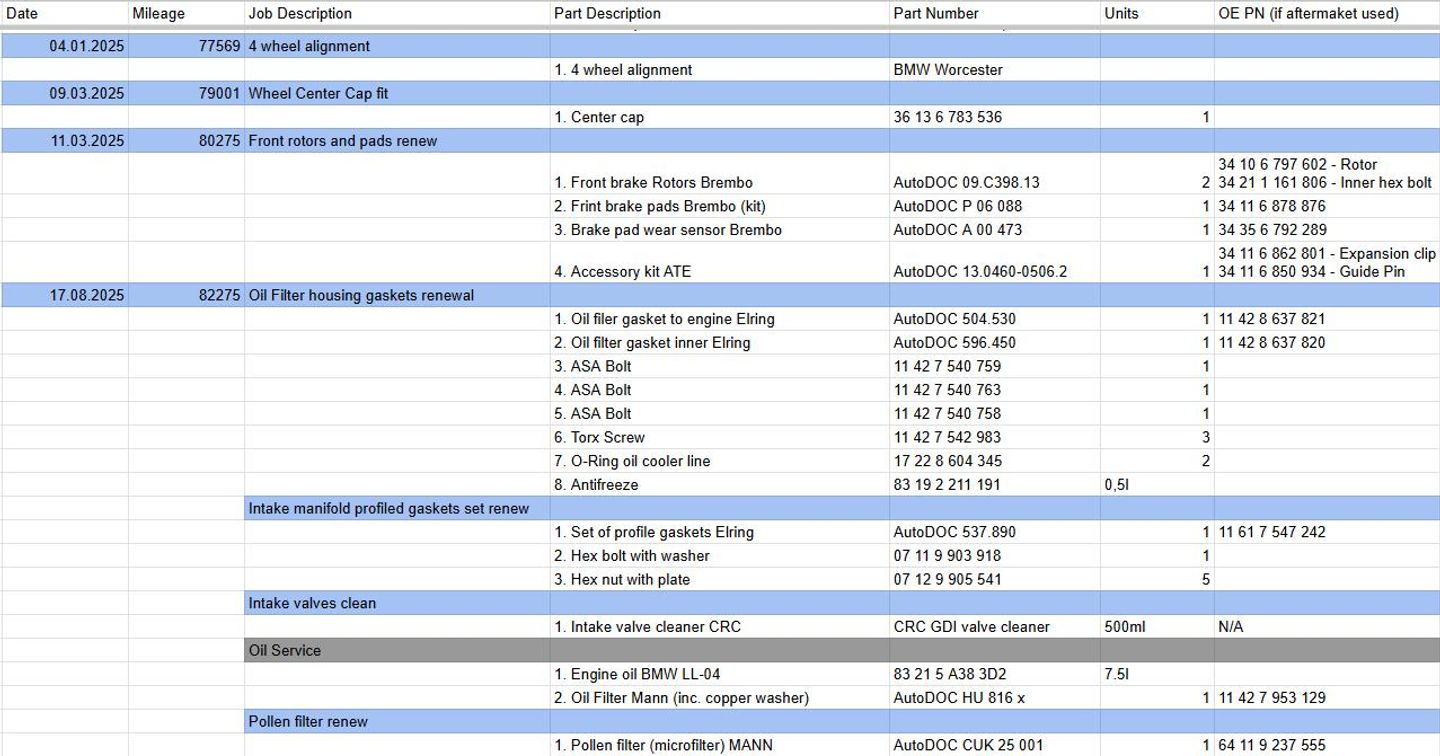Click the OE PN header cell

[1308, 14]
